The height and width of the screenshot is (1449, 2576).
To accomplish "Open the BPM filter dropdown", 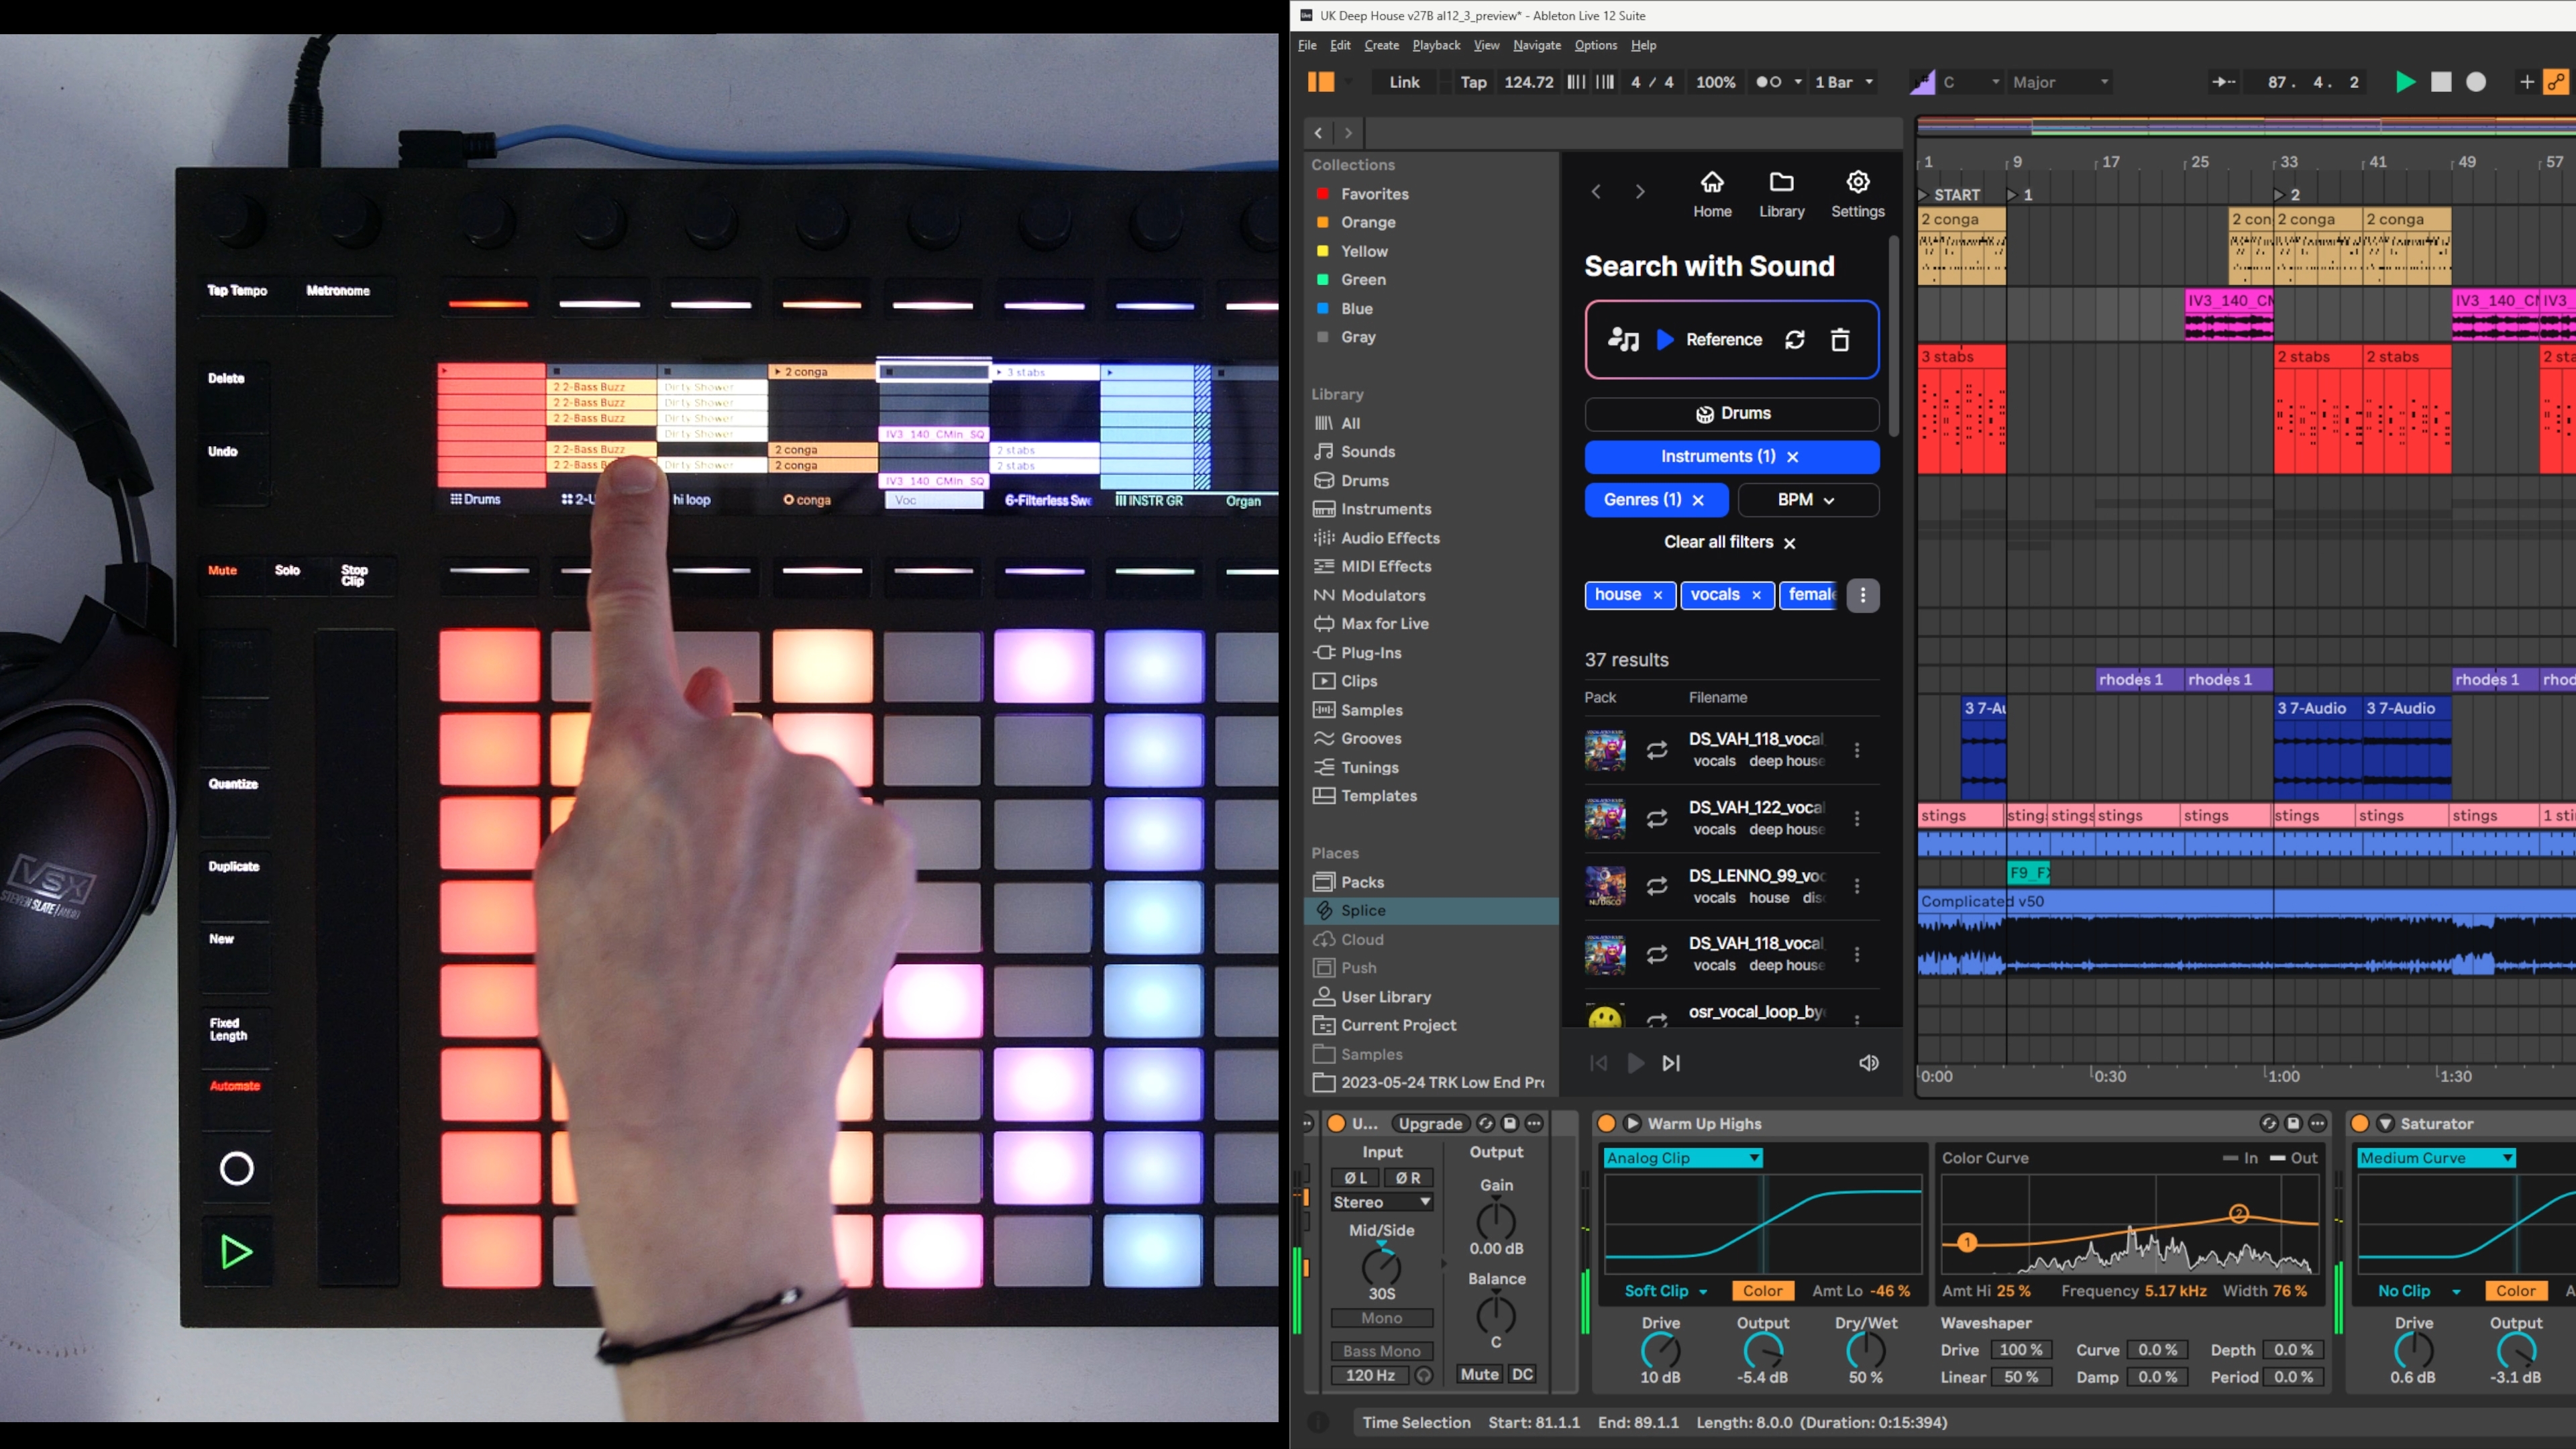I will [1807, 500].
